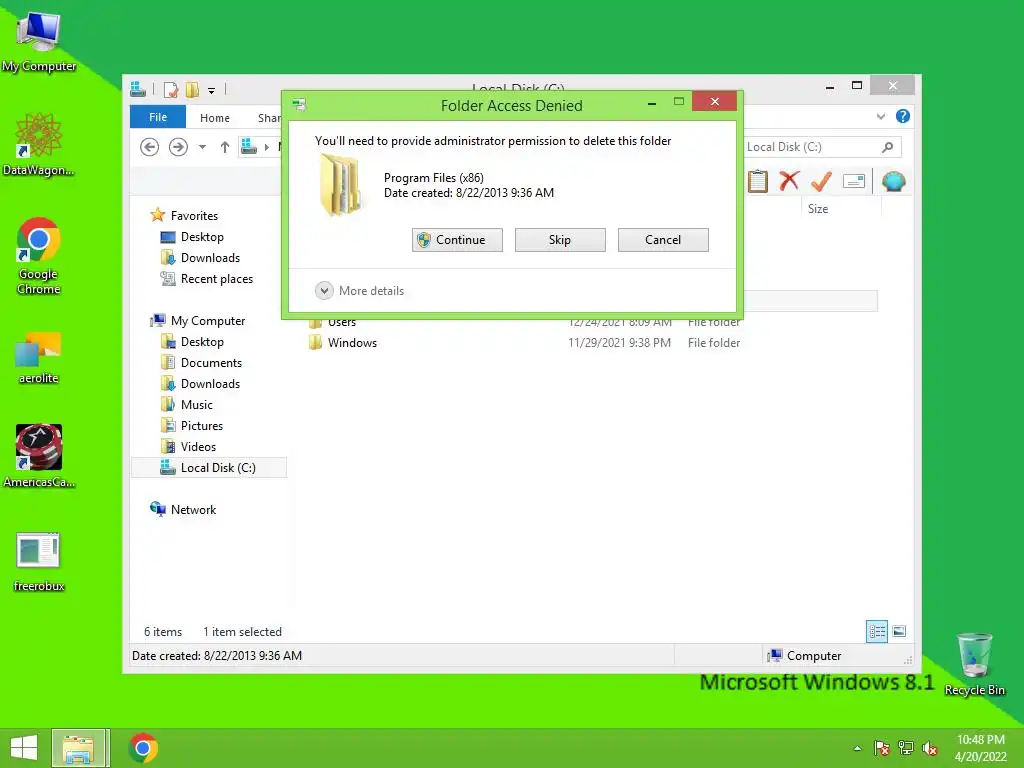Launch Google Chrome from desktop
This screenshot has width=1024, height=768.
[39, 256]
